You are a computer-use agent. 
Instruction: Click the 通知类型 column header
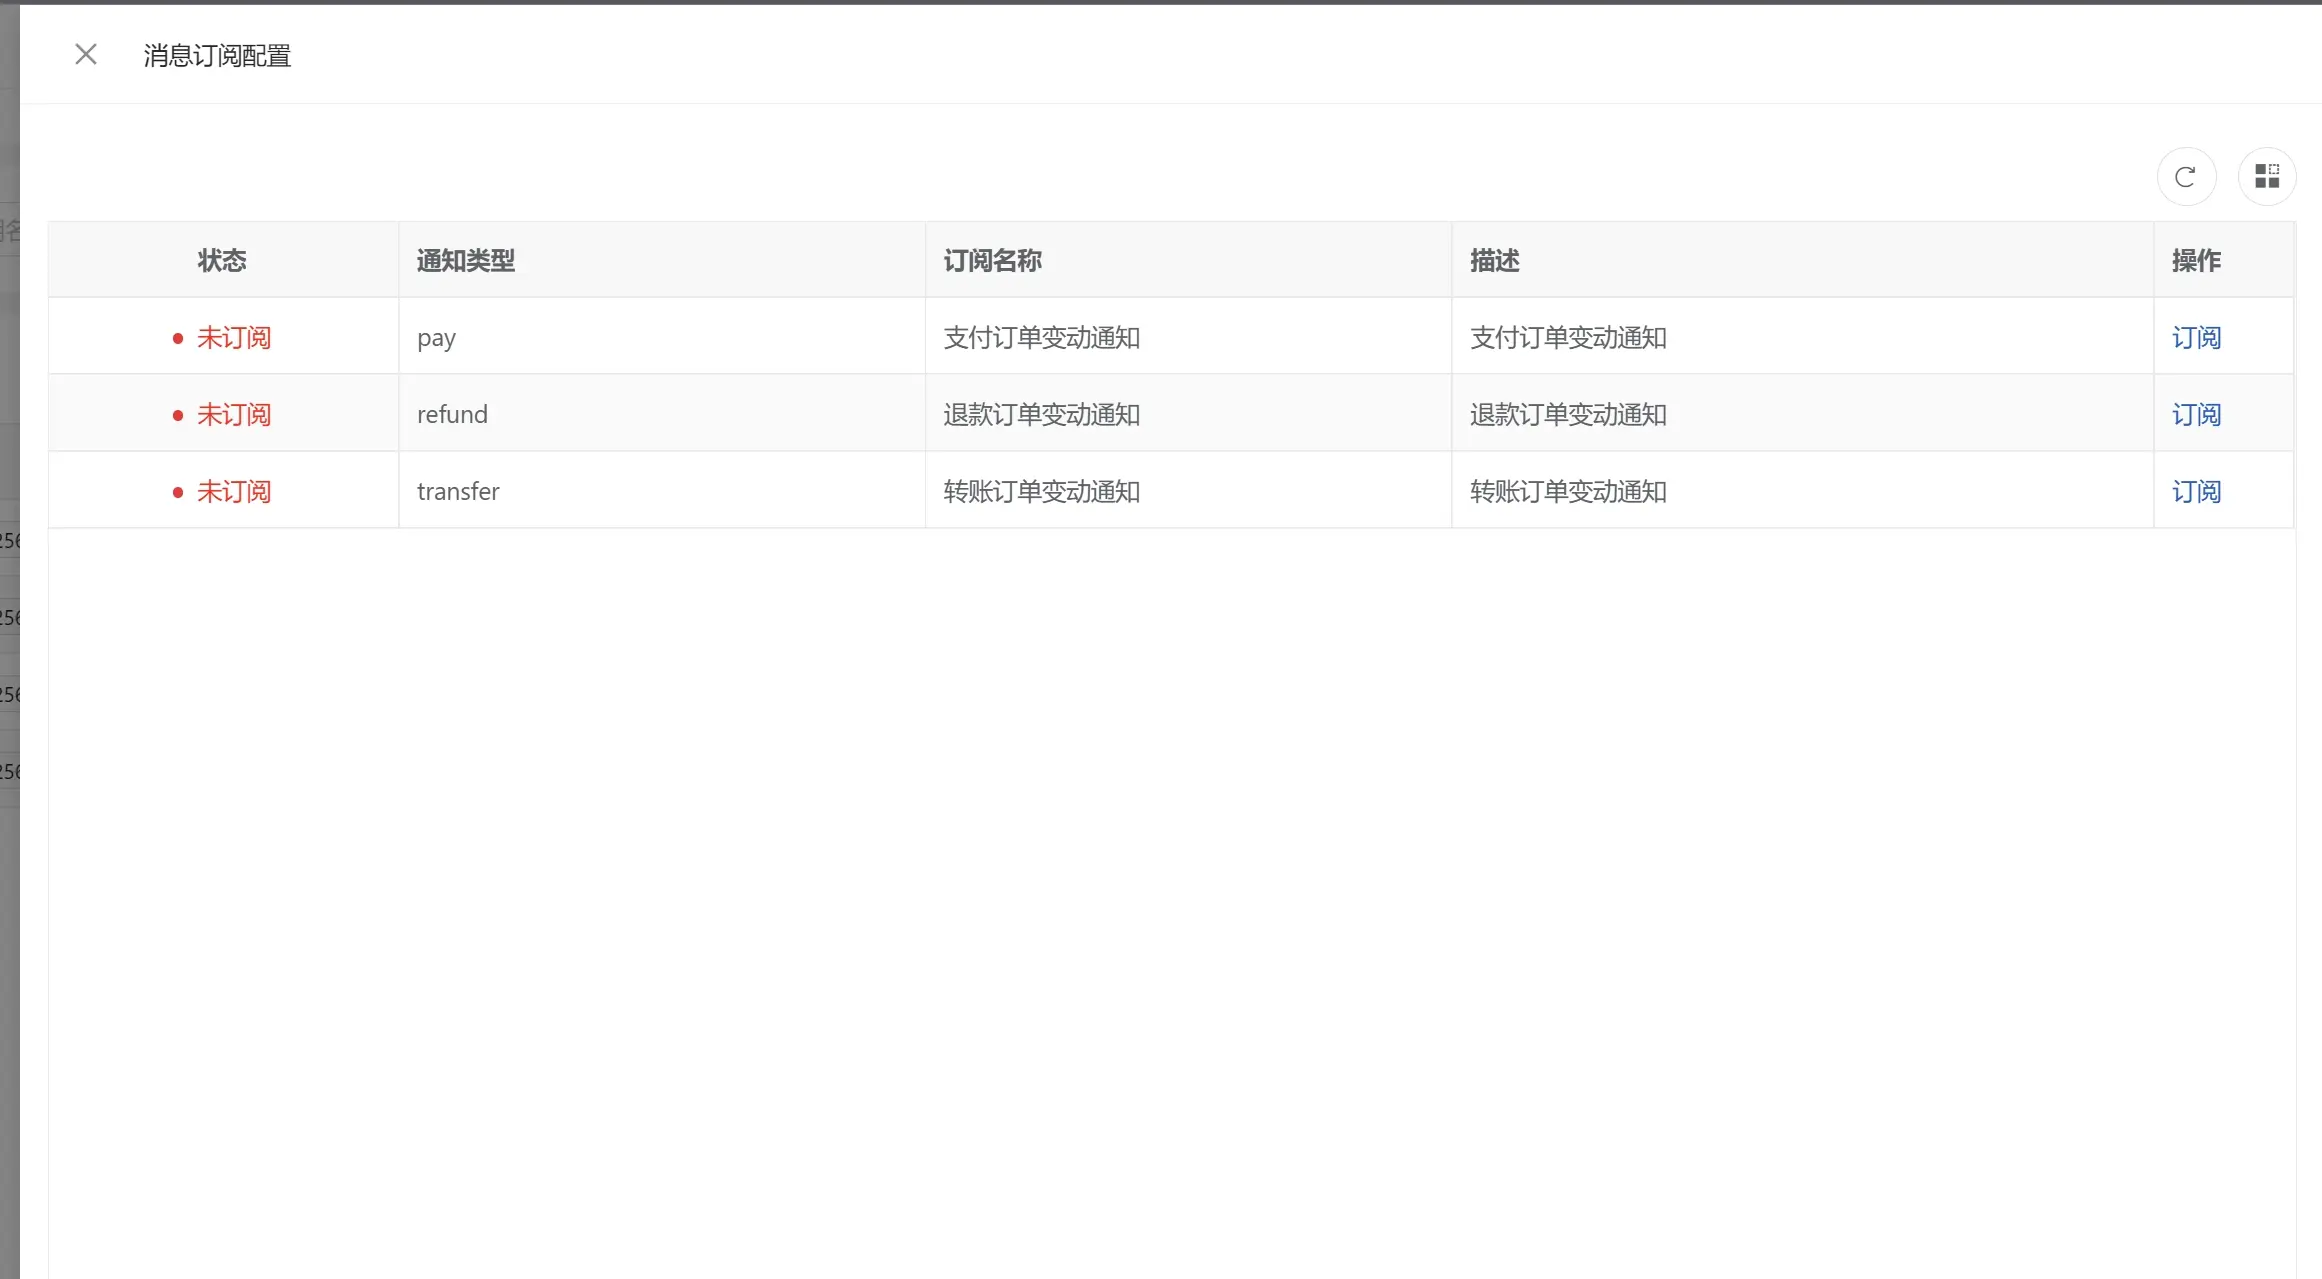[x=465, y=261]
